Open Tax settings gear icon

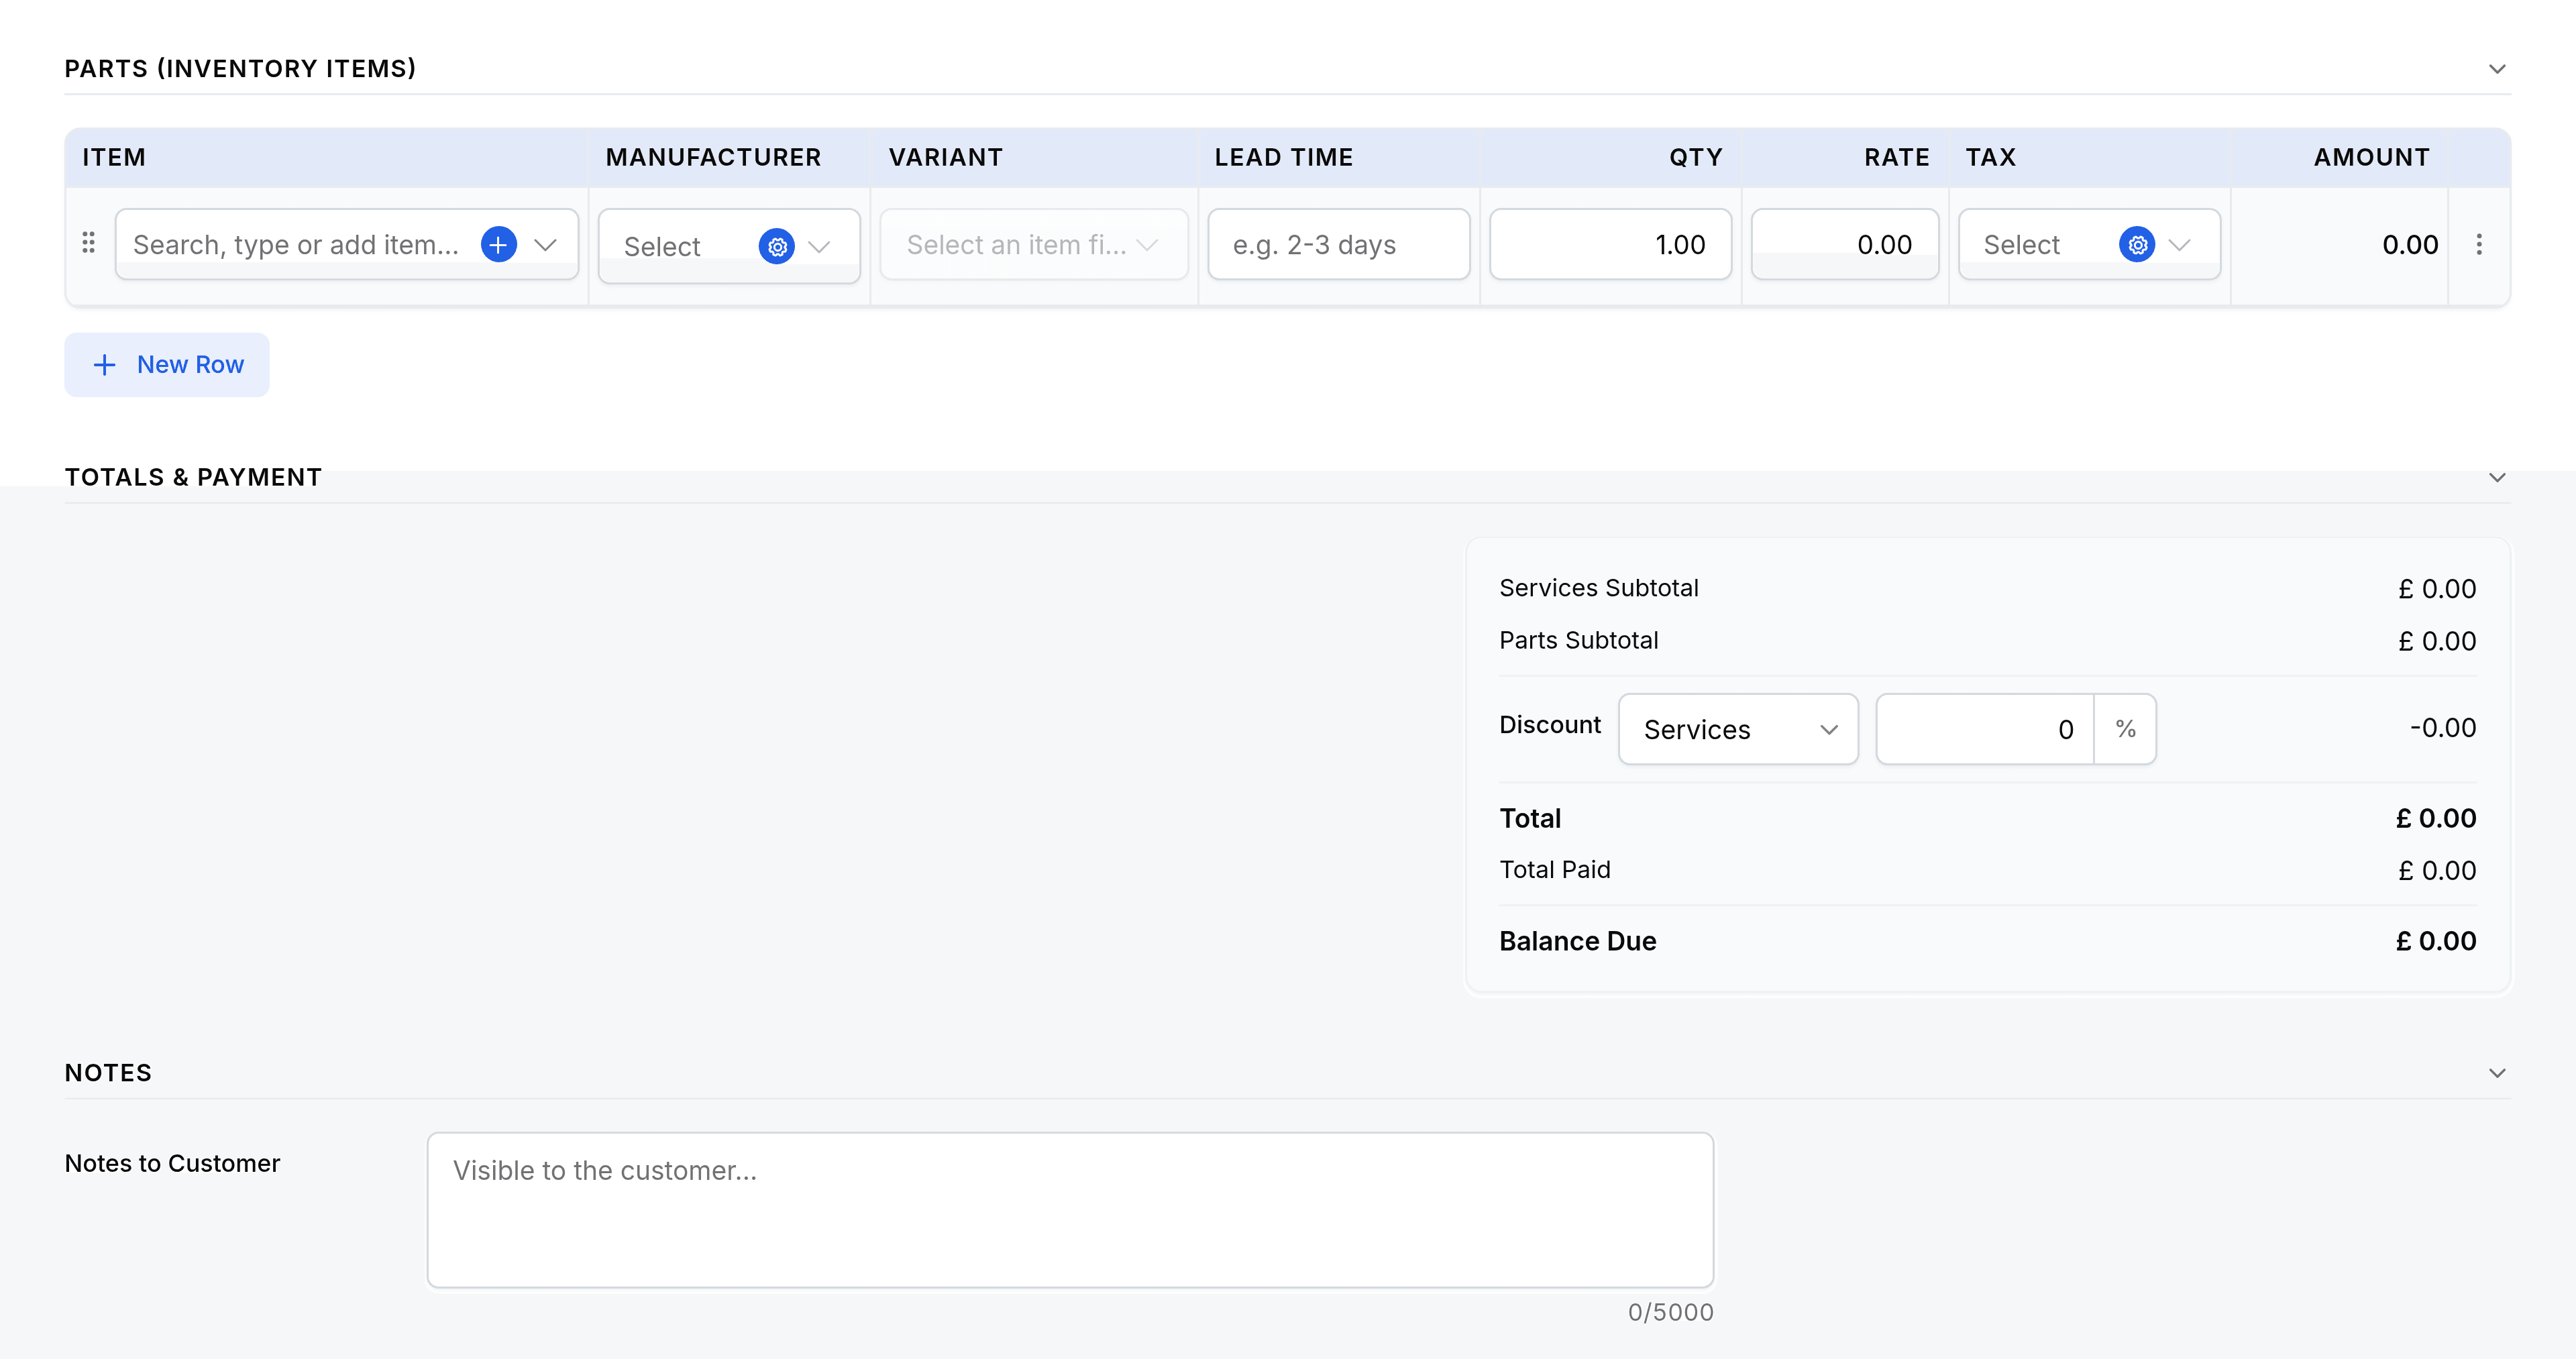2136,244
